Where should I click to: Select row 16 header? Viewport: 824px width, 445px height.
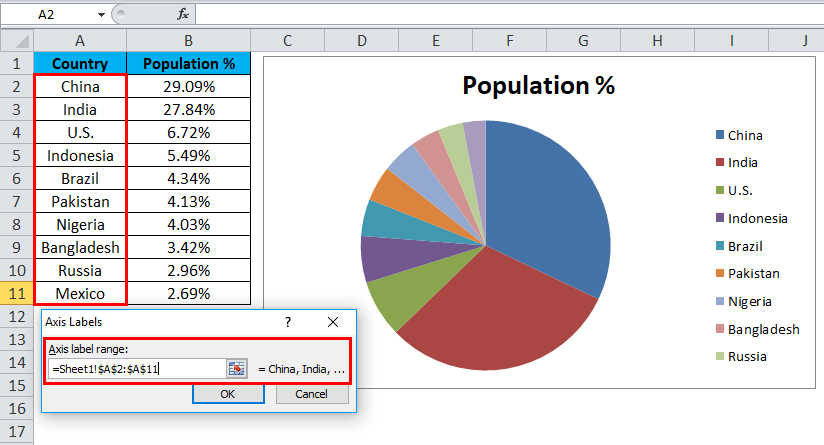pos(17,408)
